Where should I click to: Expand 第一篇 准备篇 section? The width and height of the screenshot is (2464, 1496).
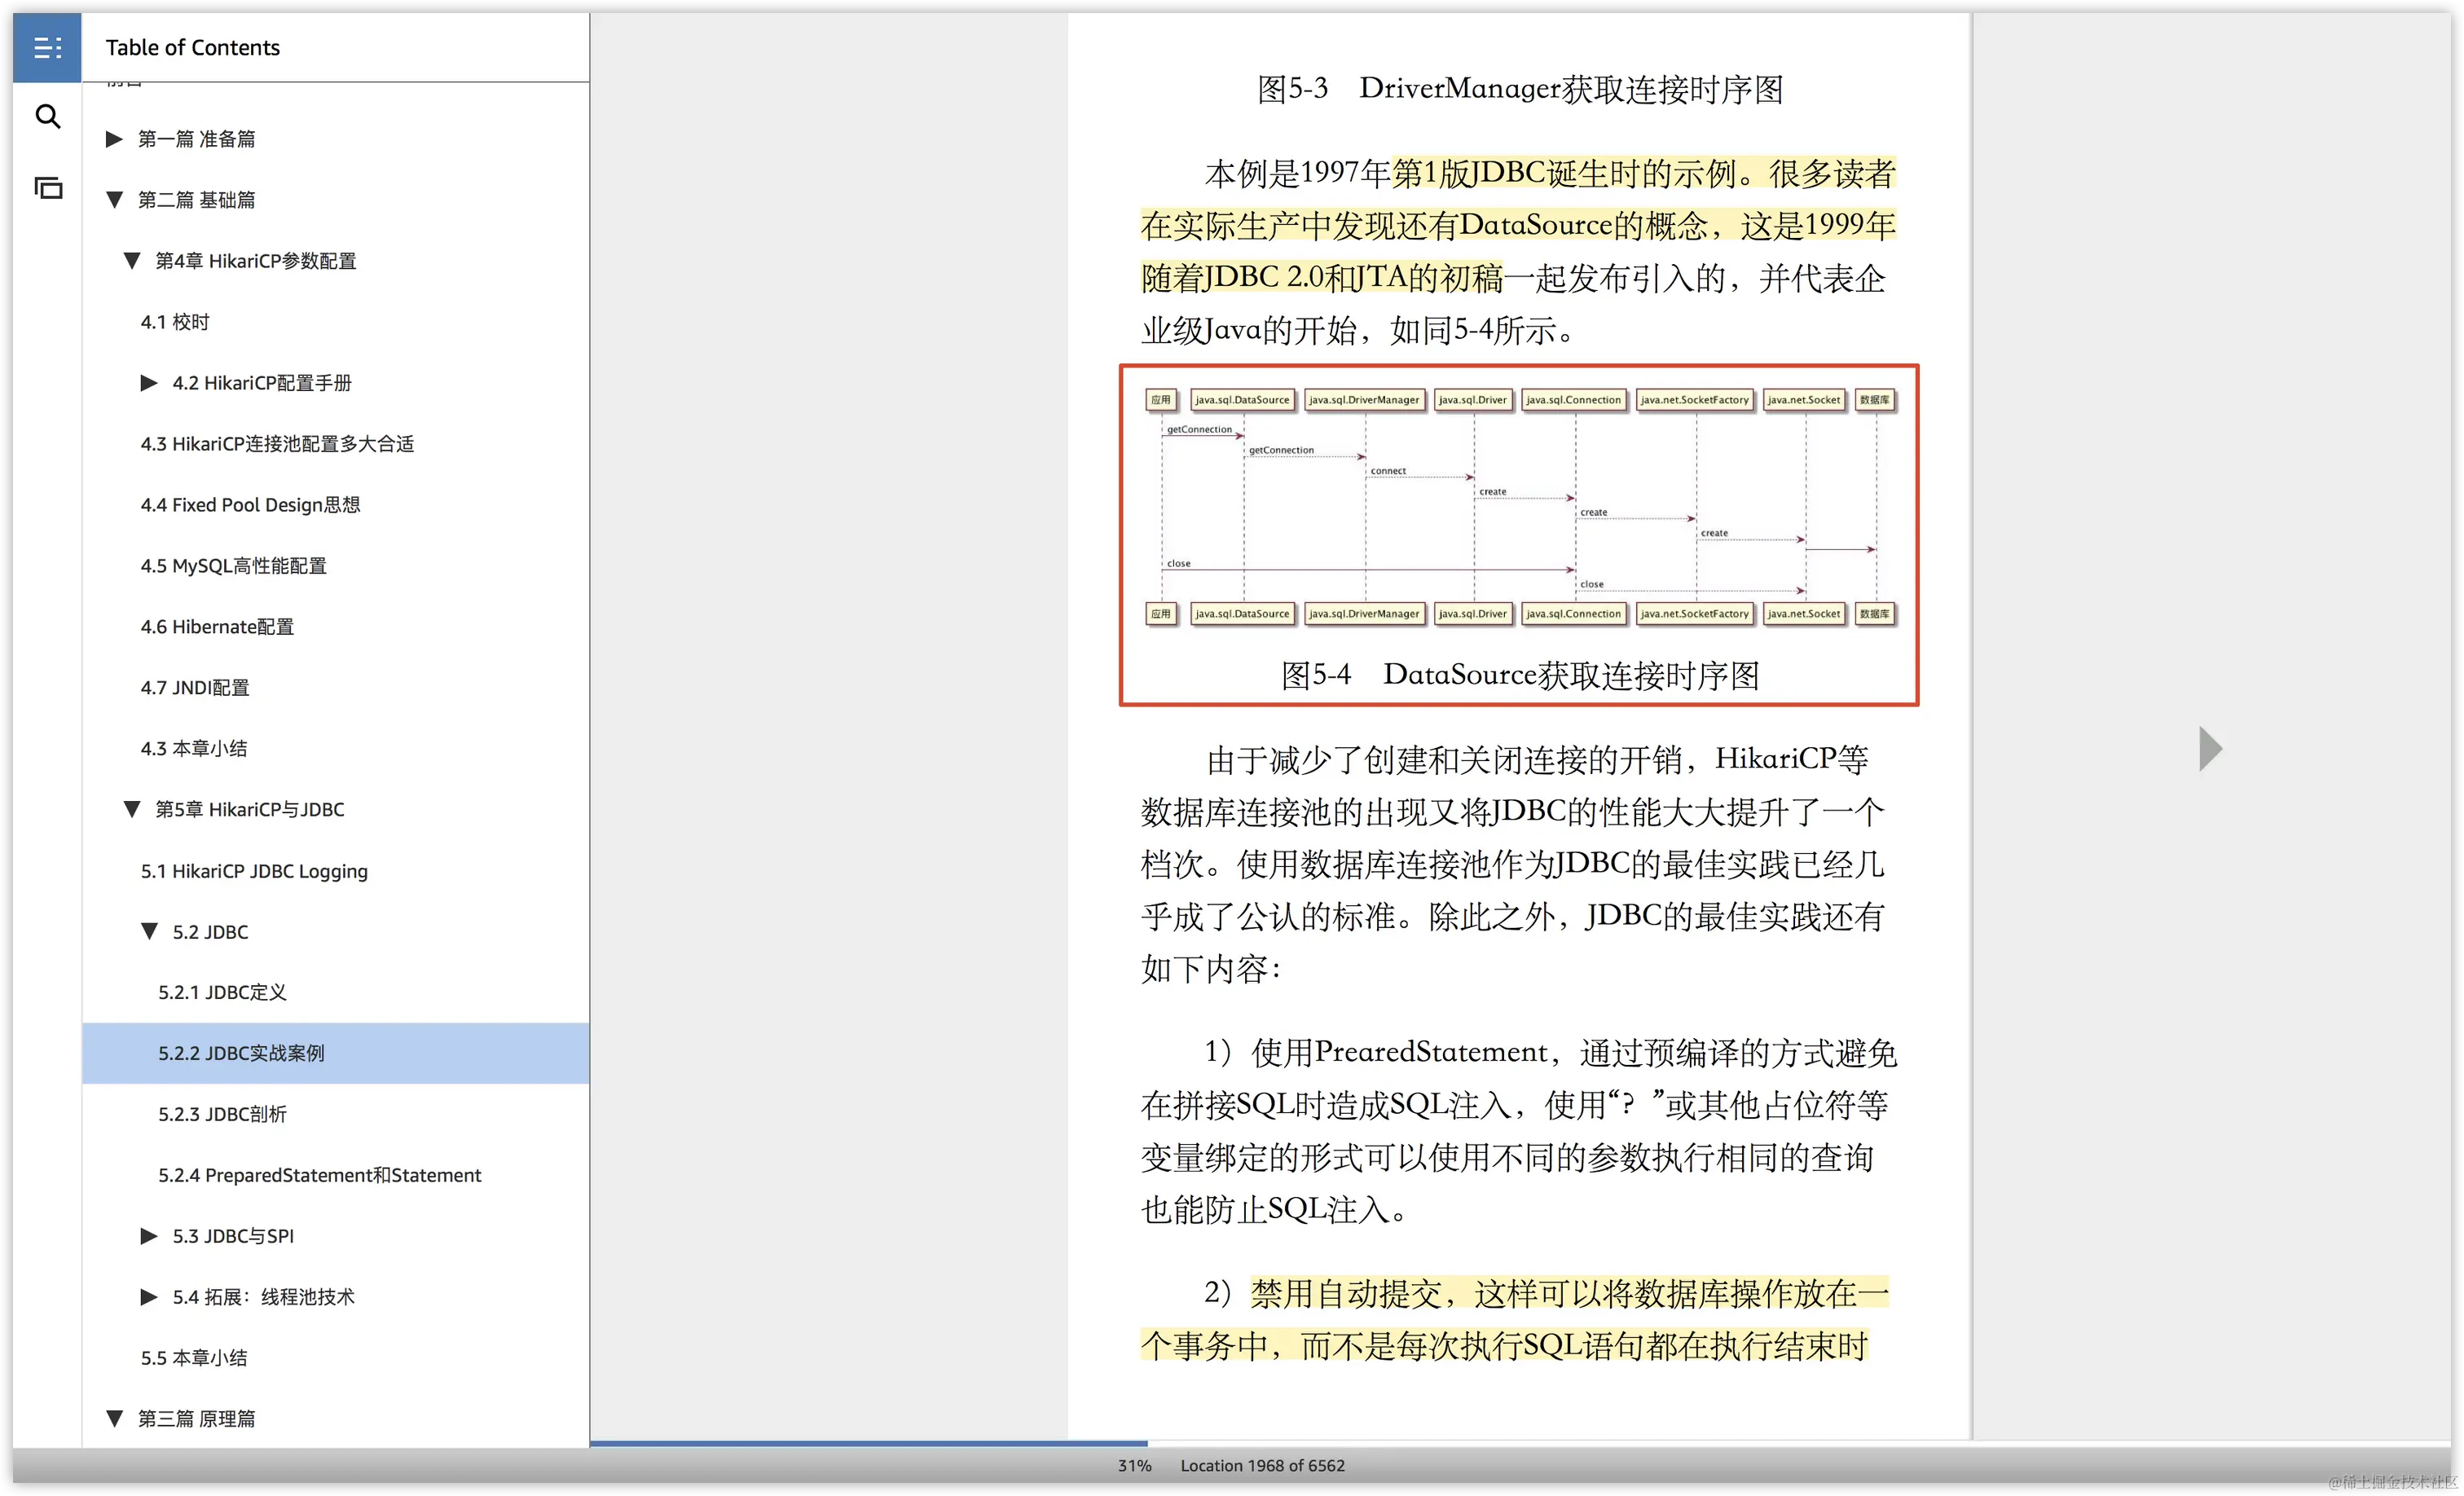point(114,139)
